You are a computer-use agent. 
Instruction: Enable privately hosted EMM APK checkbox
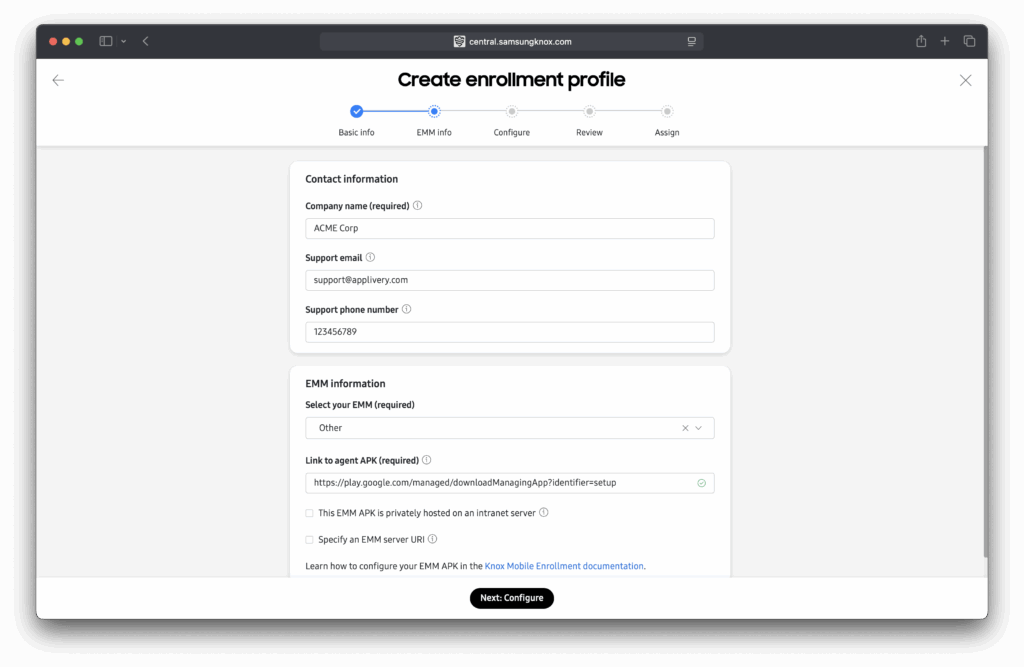310,513
